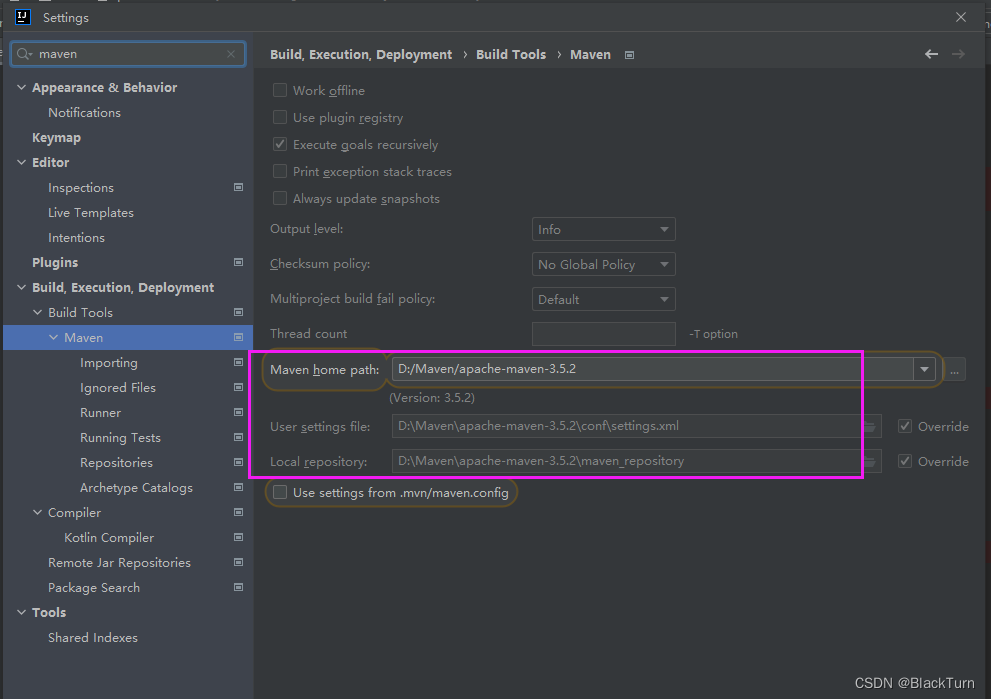The height and width of the screenshot is (699, 991).
Task: Go forward with the right arrow
Action: pyautogui.click(x=958, y=54)
